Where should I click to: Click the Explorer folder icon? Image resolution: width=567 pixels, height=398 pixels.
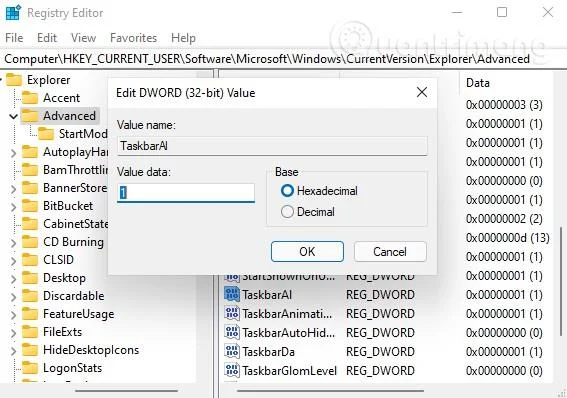tap(14, 80)
